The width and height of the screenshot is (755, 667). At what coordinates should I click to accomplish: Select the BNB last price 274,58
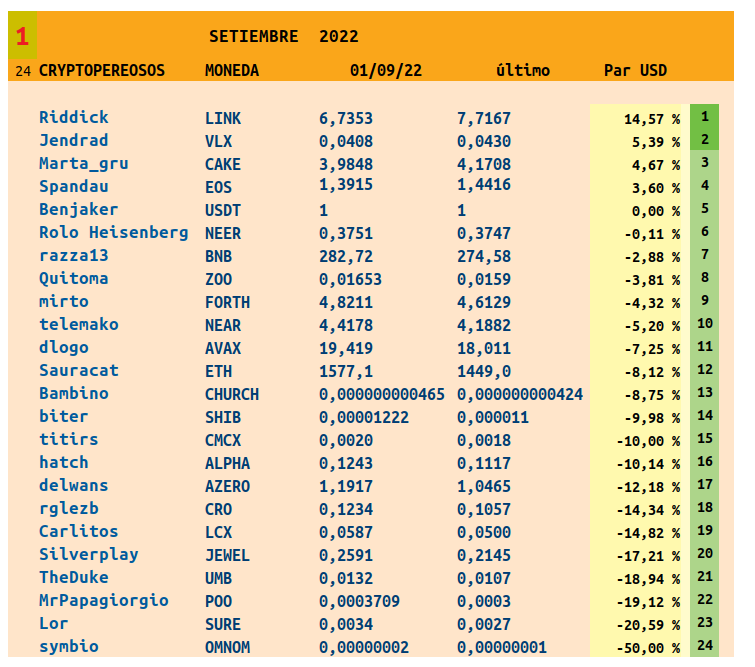(x=484, y=257)
